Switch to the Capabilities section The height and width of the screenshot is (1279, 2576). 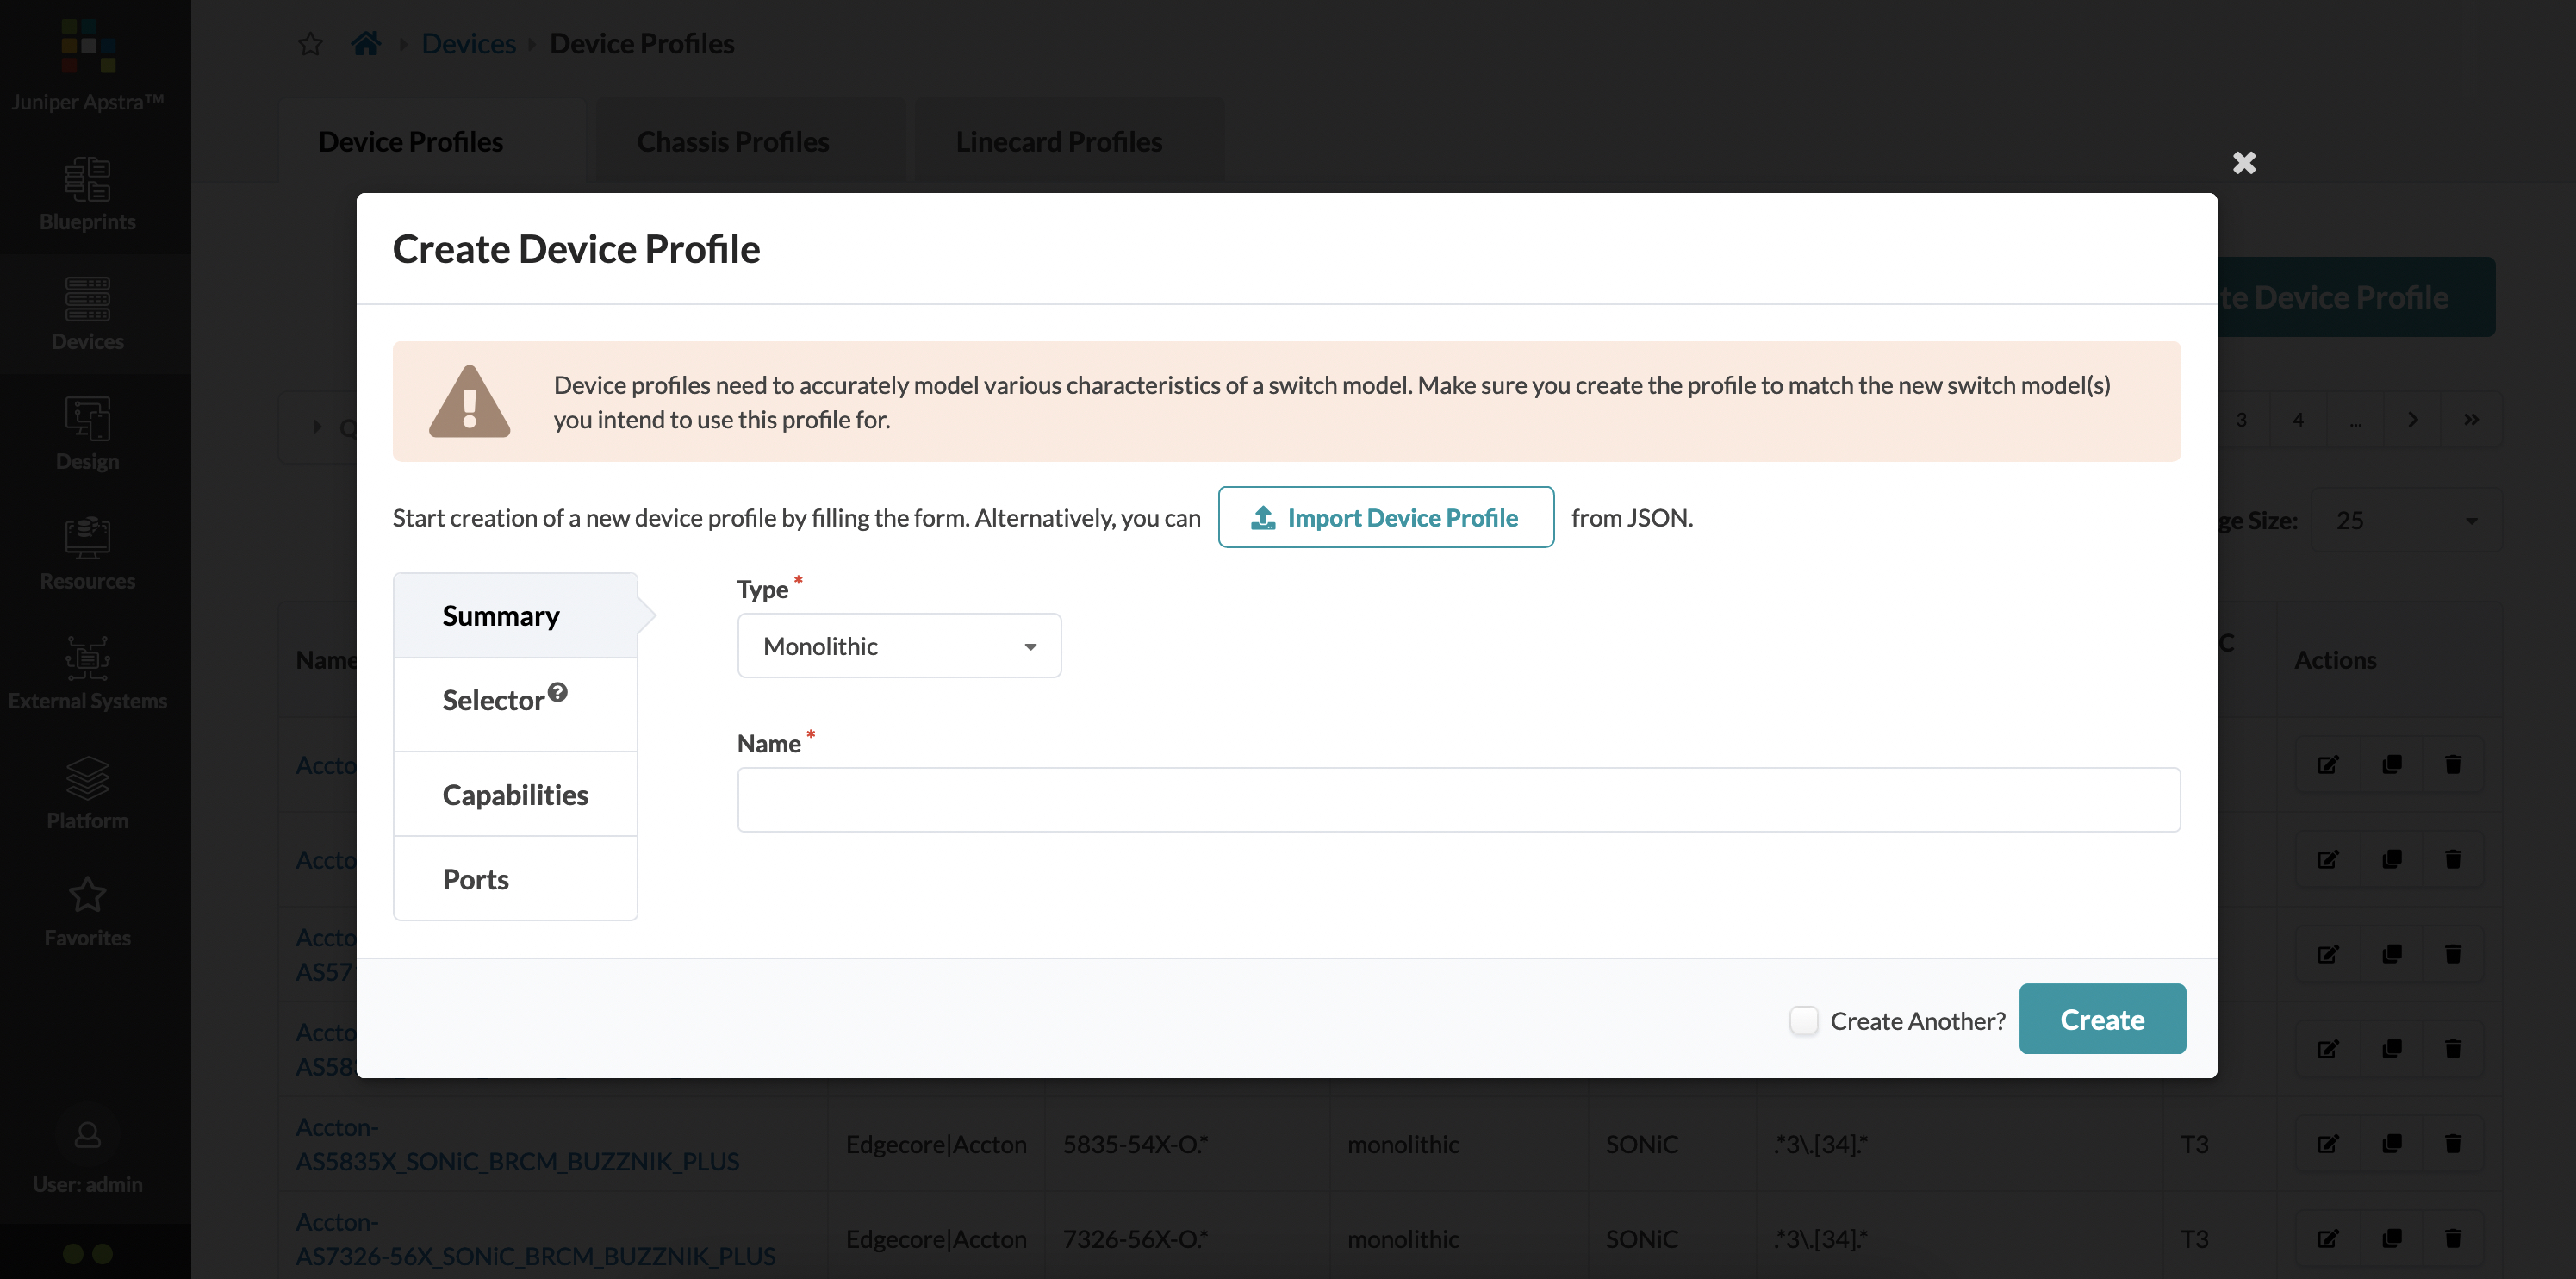pyautogui.click(x=515, y=795)
